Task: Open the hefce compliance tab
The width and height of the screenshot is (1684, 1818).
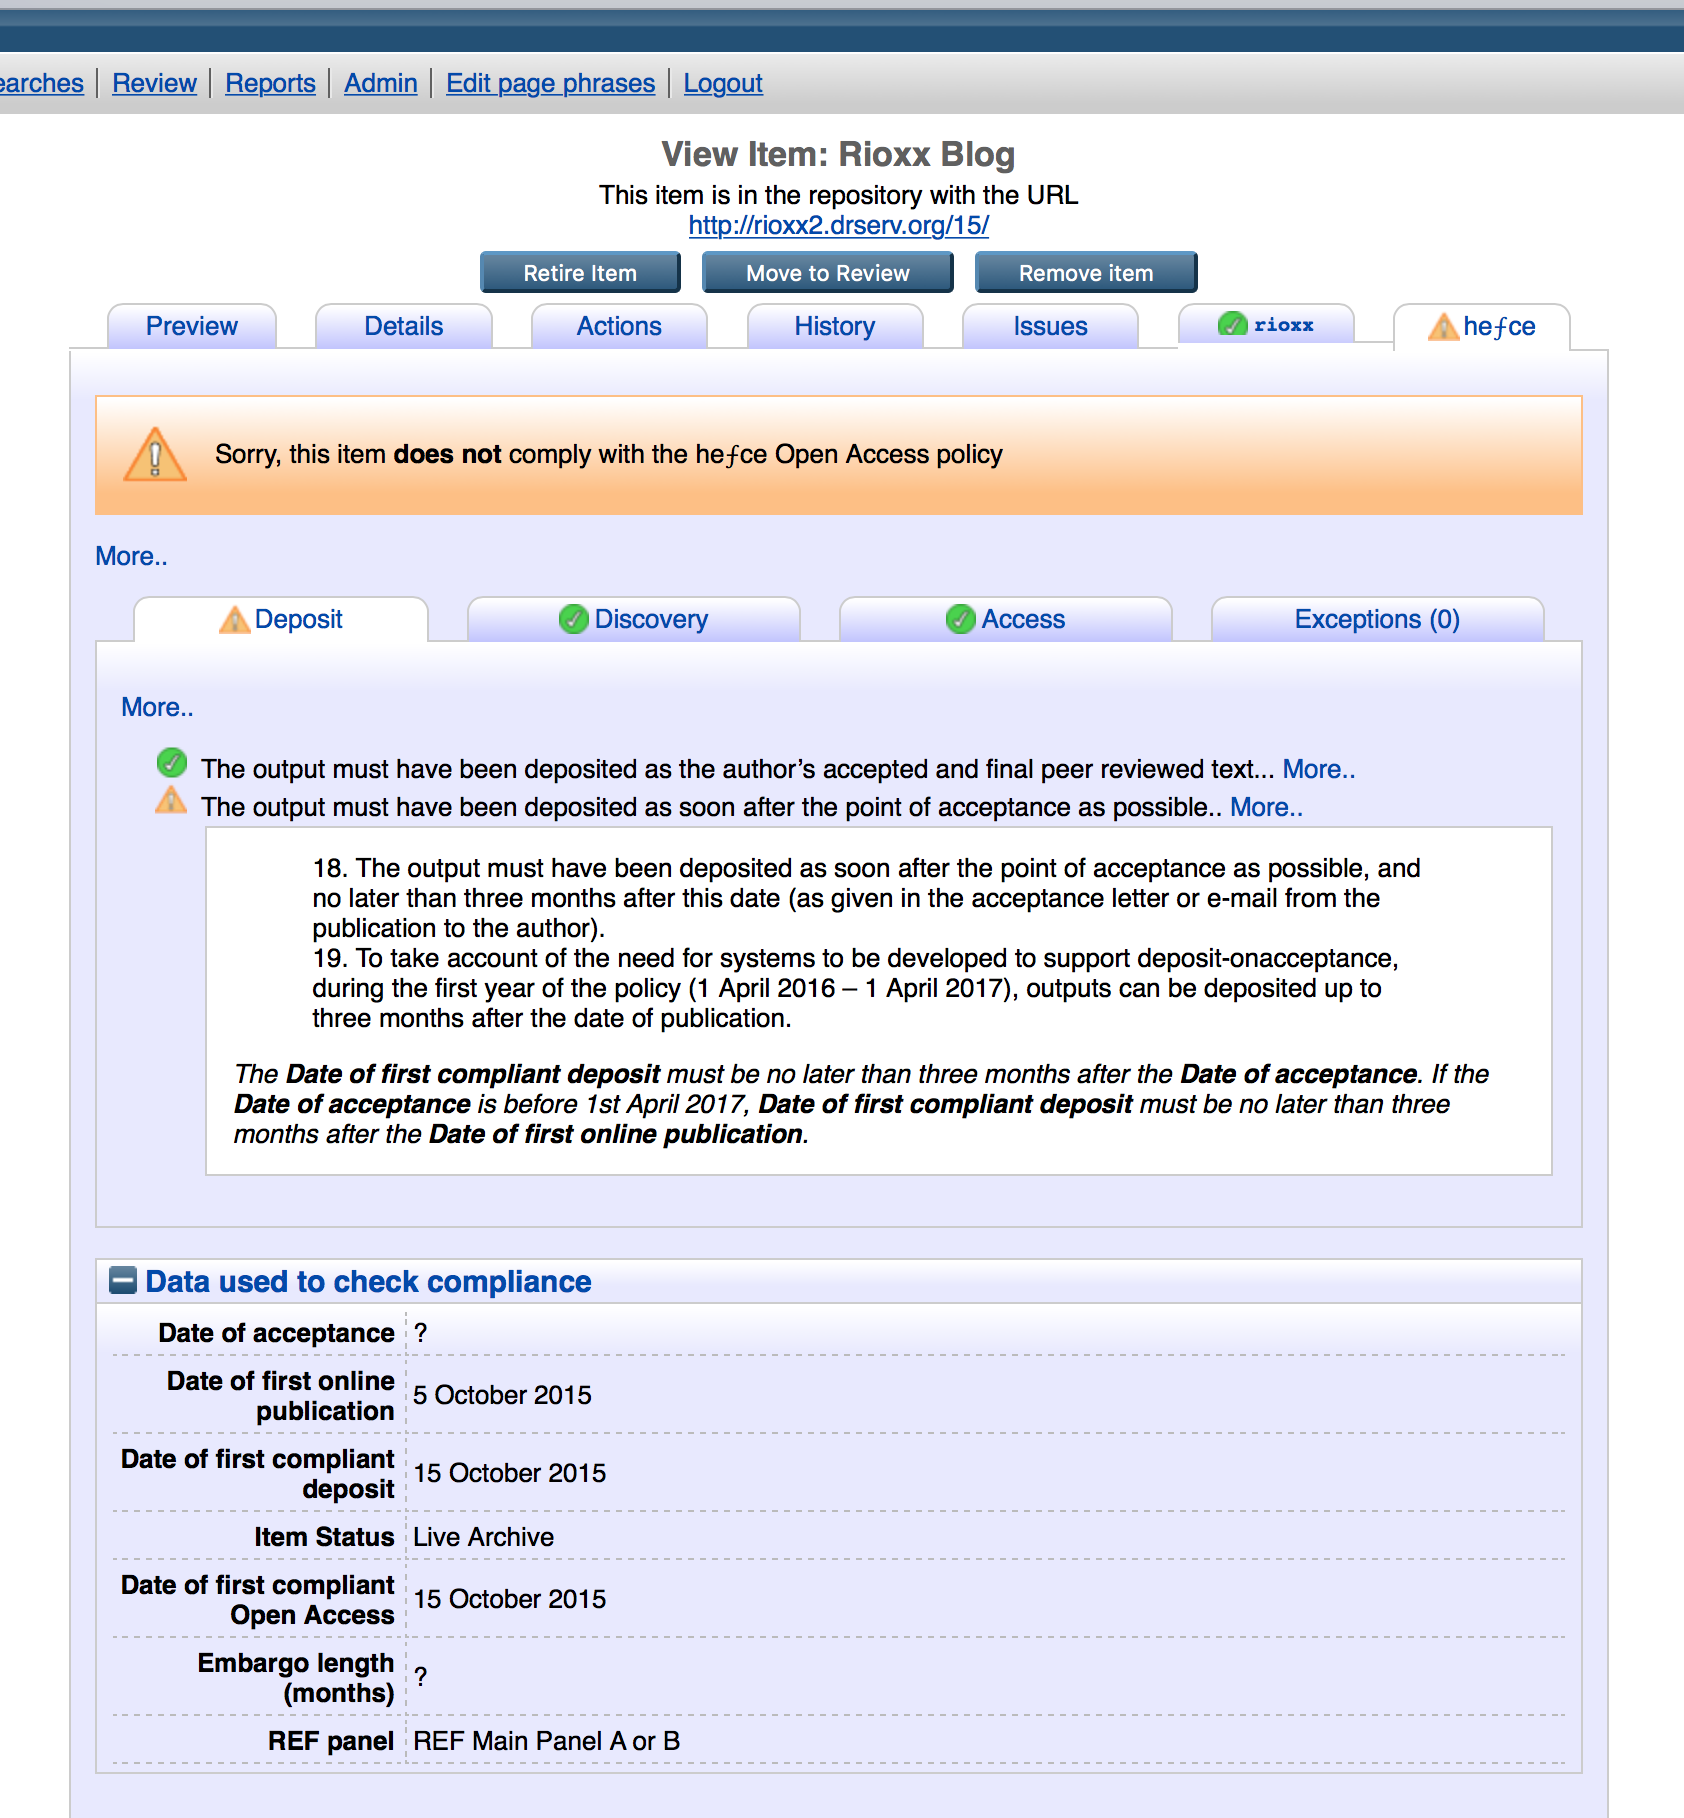Action: coord(1482,327)
